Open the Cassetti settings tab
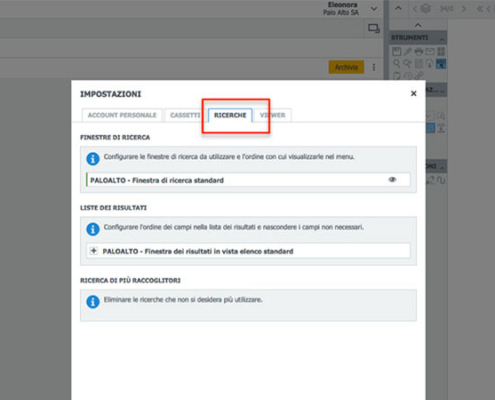 point(185,115)
